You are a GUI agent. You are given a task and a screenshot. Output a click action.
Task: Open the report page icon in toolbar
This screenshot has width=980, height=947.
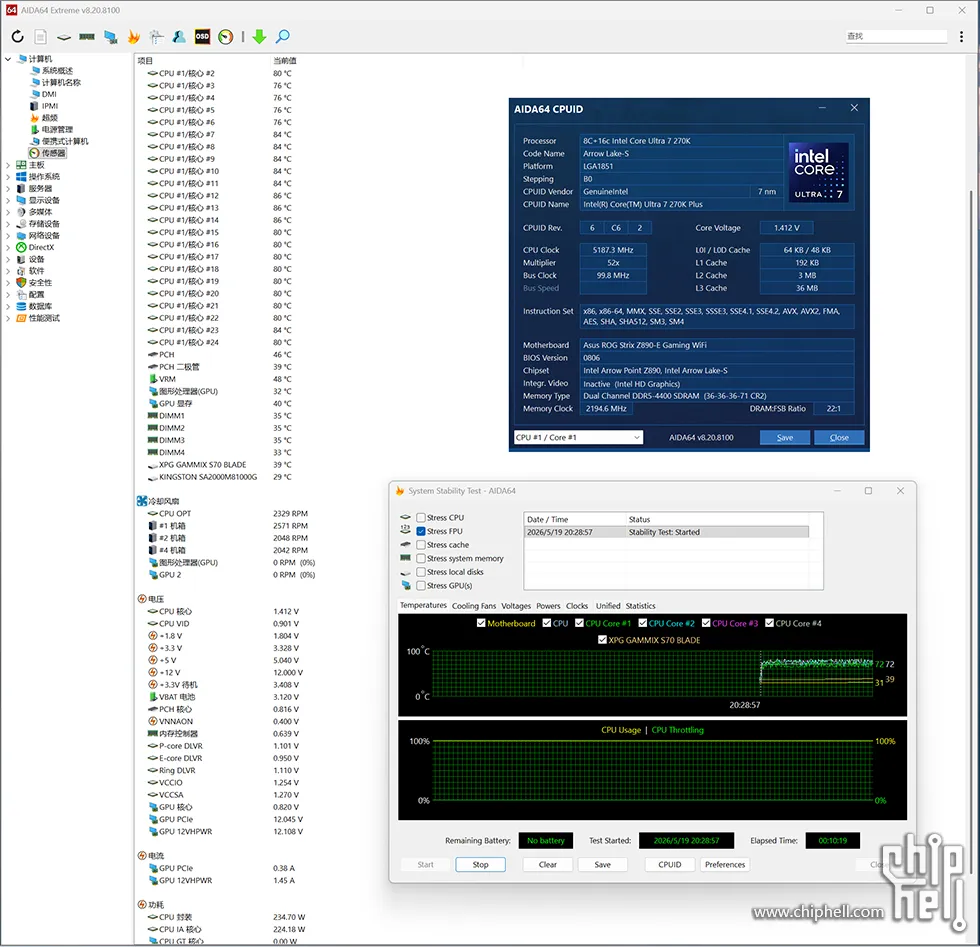click(41, 37)
